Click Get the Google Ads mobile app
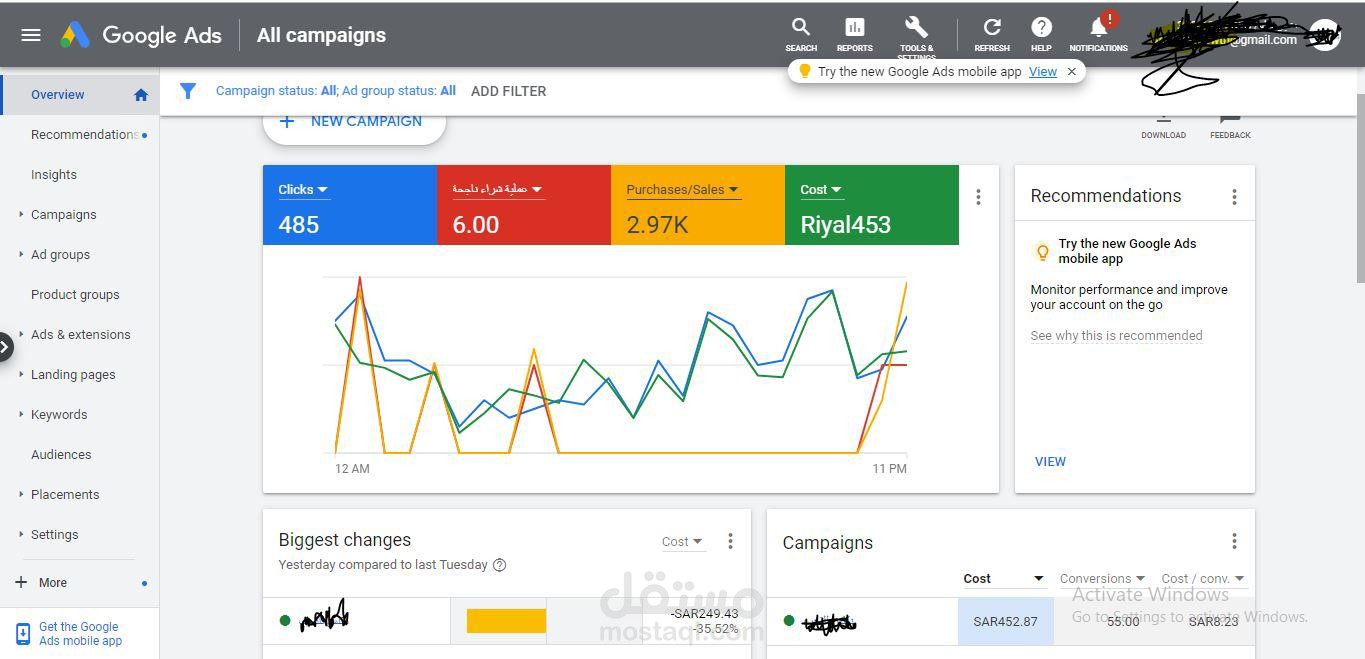1365x659 pixels. pos(80,634)
